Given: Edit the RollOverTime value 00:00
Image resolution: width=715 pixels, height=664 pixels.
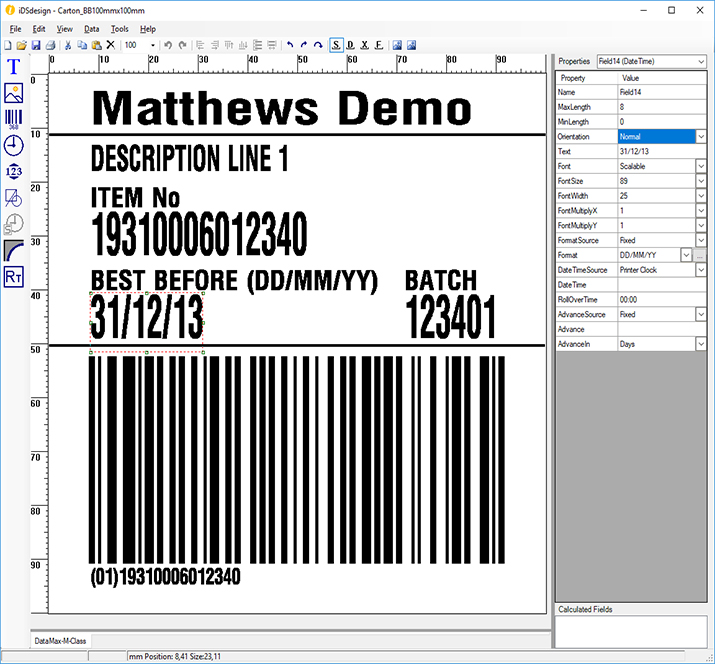Looking at the screenshot, I should point(662,300).
